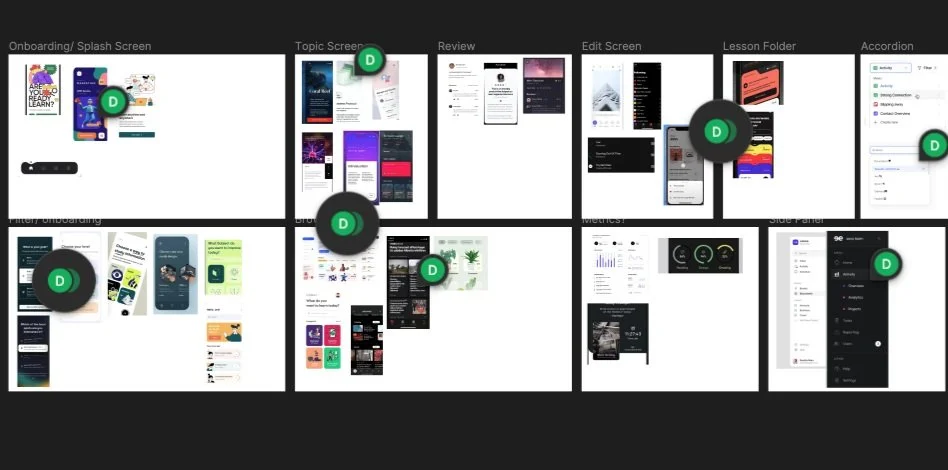The height and width of the screenshot is (470, 948).
Task: Click the D avatar beside Topic Screen label
Action: pyautogui.click(x=371, y=59)
